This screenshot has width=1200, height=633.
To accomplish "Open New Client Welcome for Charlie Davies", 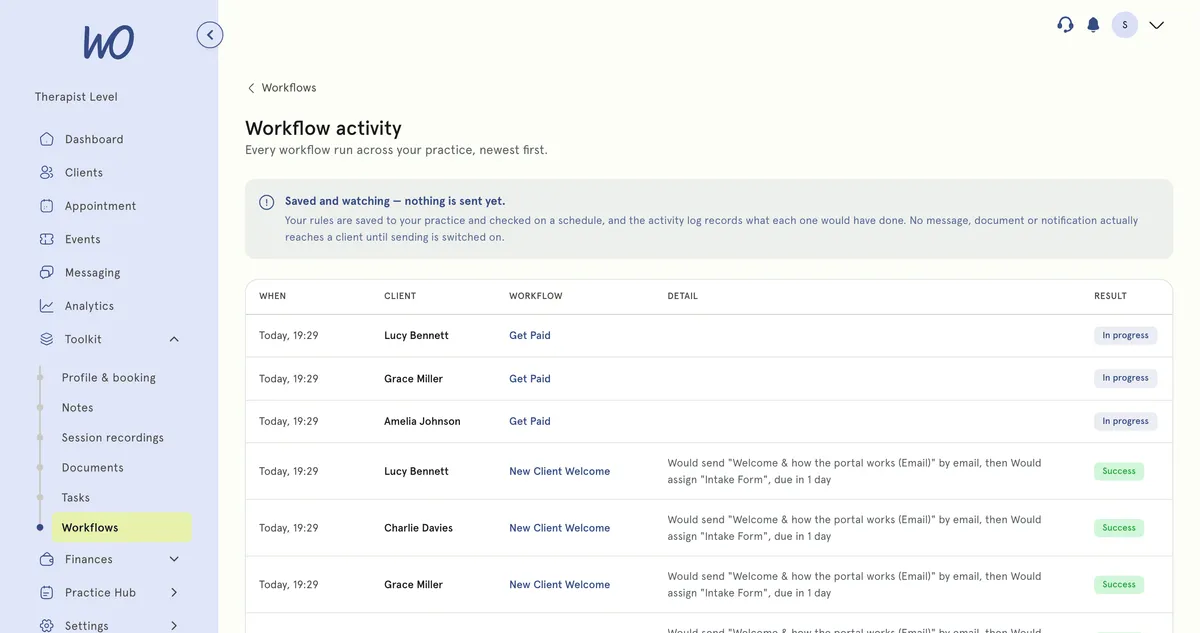I will pos(559,528).
